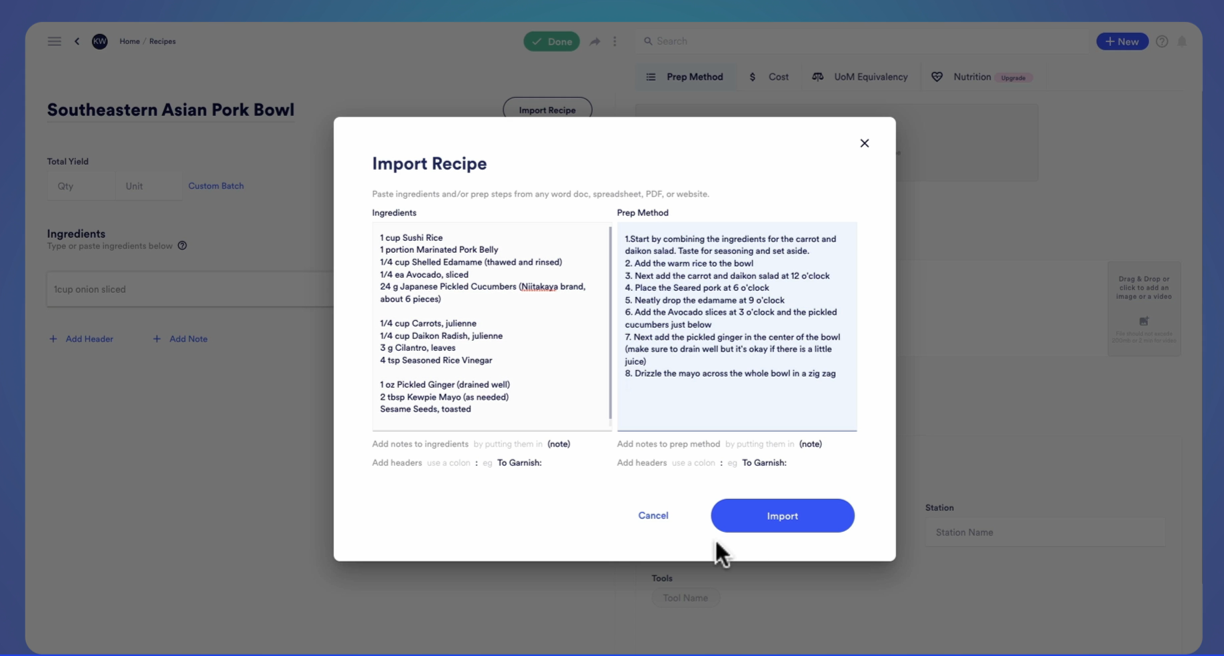Open the three-dot more options menu
The image size is (1224, 656).
click(615, 41)
